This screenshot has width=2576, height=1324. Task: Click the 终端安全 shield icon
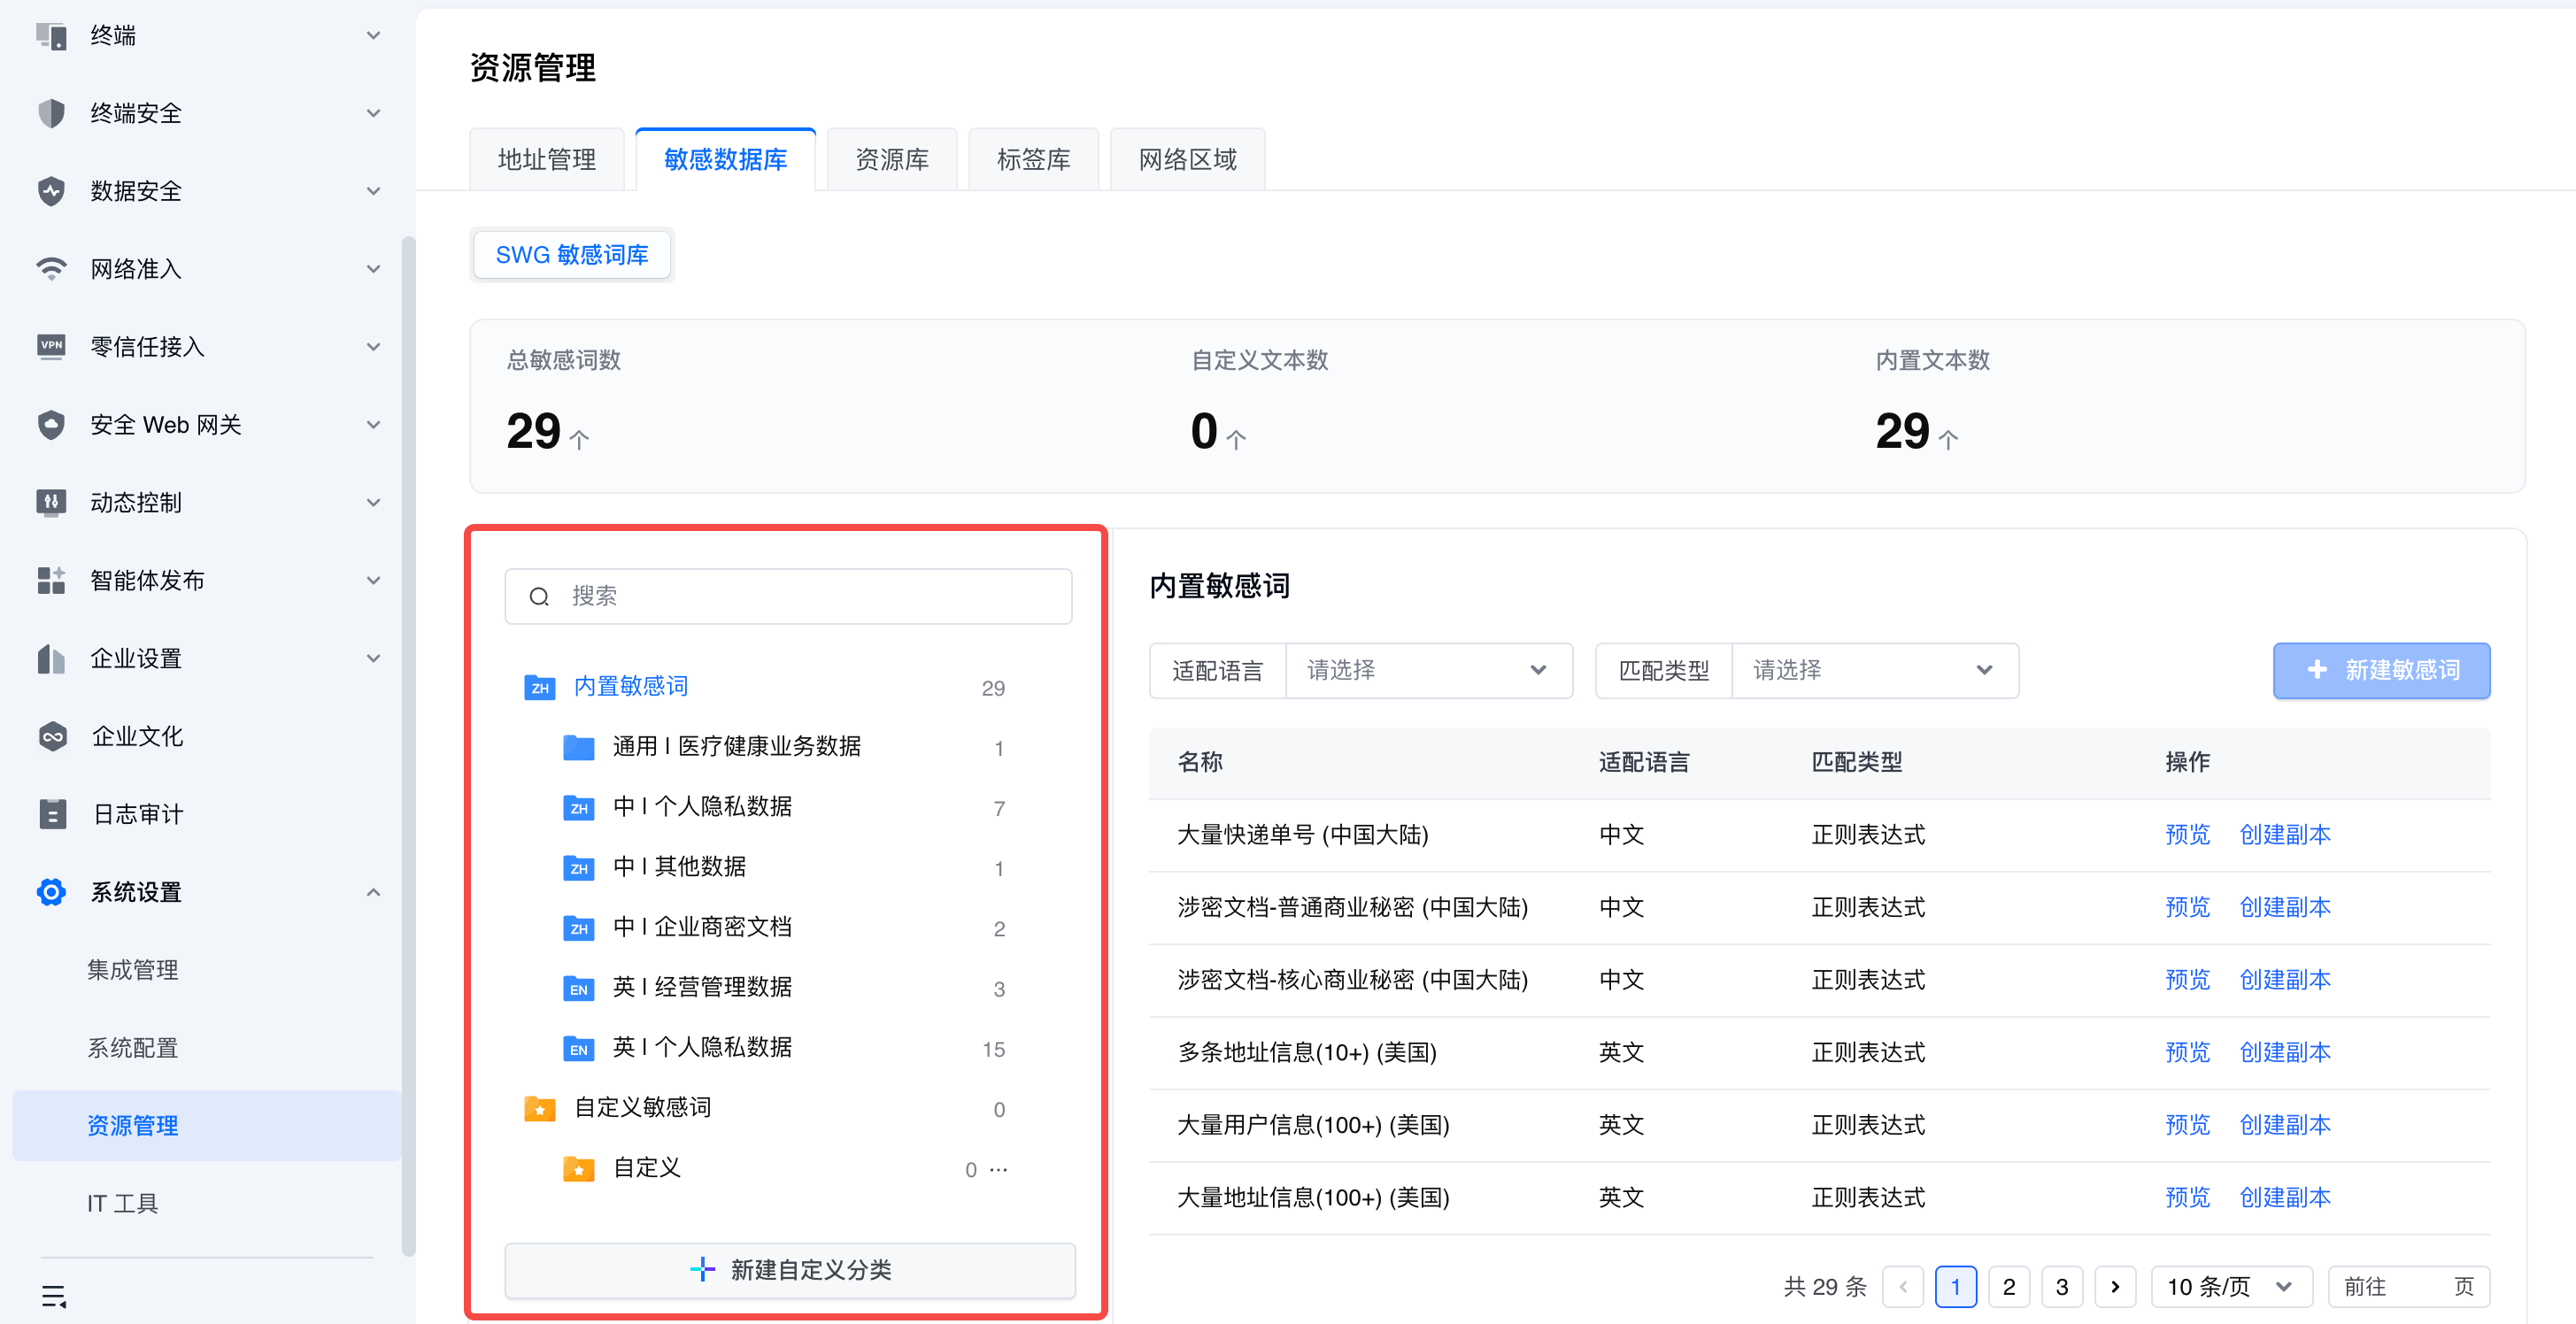pos(51,113)
